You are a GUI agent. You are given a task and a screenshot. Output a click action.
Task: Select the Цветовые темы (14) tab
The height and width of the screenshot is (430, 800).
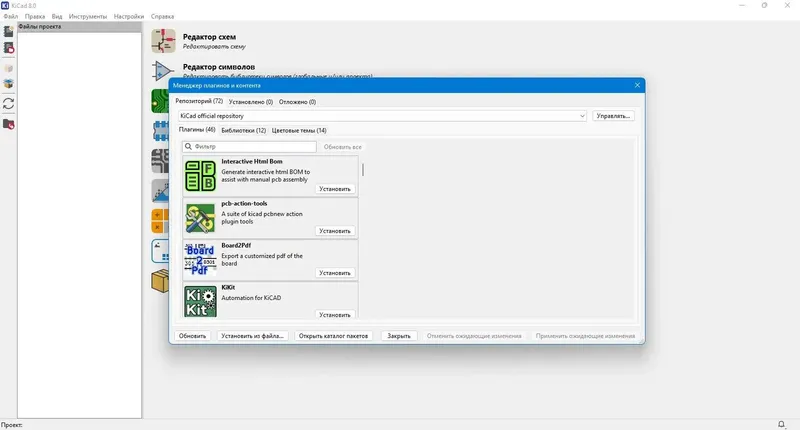pyautogui.click(x=299, y=131)
